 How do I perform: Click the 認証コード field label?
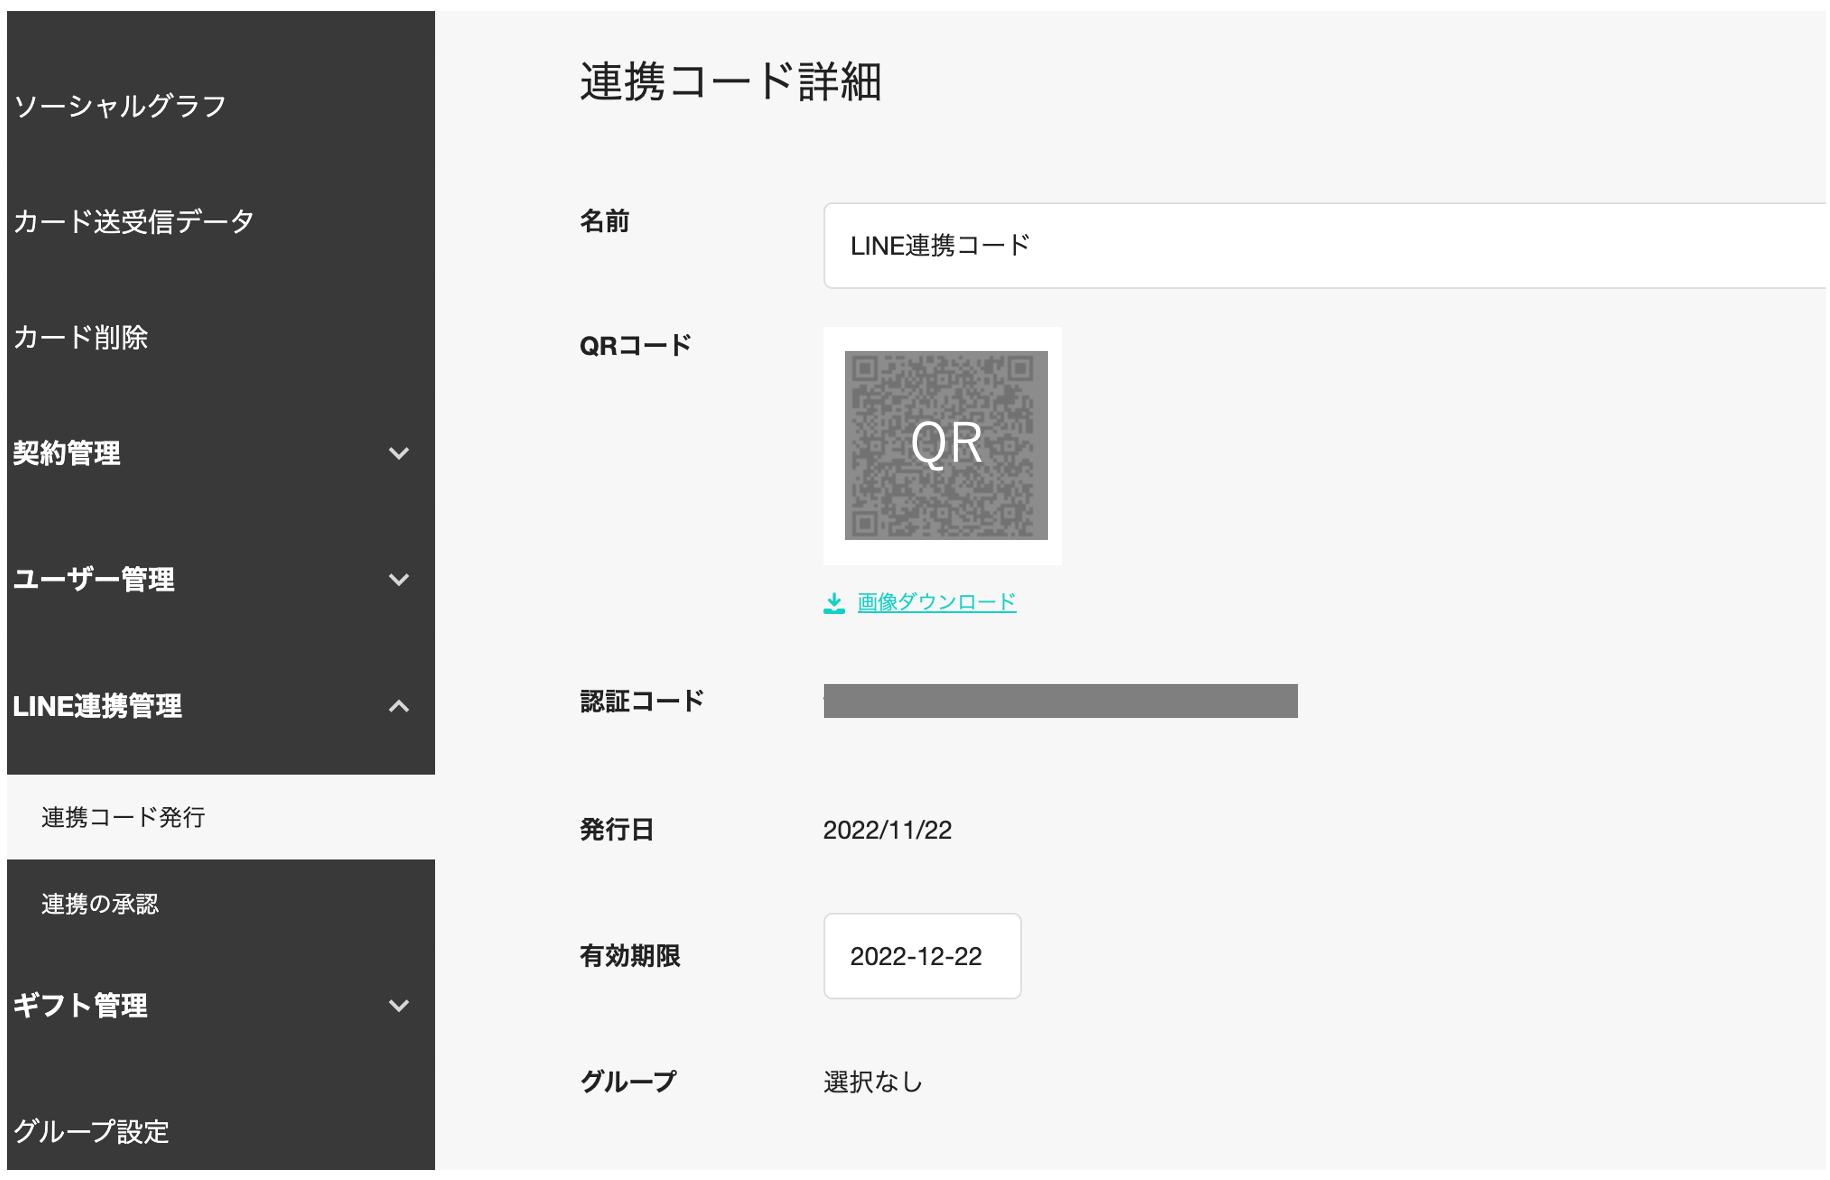point(642,701)
